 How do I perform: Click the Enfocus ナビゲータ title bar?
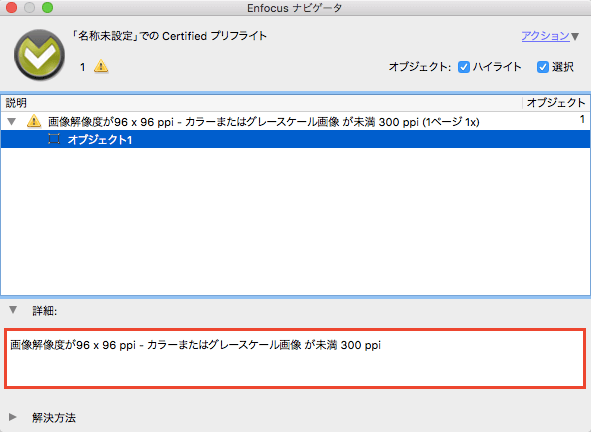click(294, 8)
